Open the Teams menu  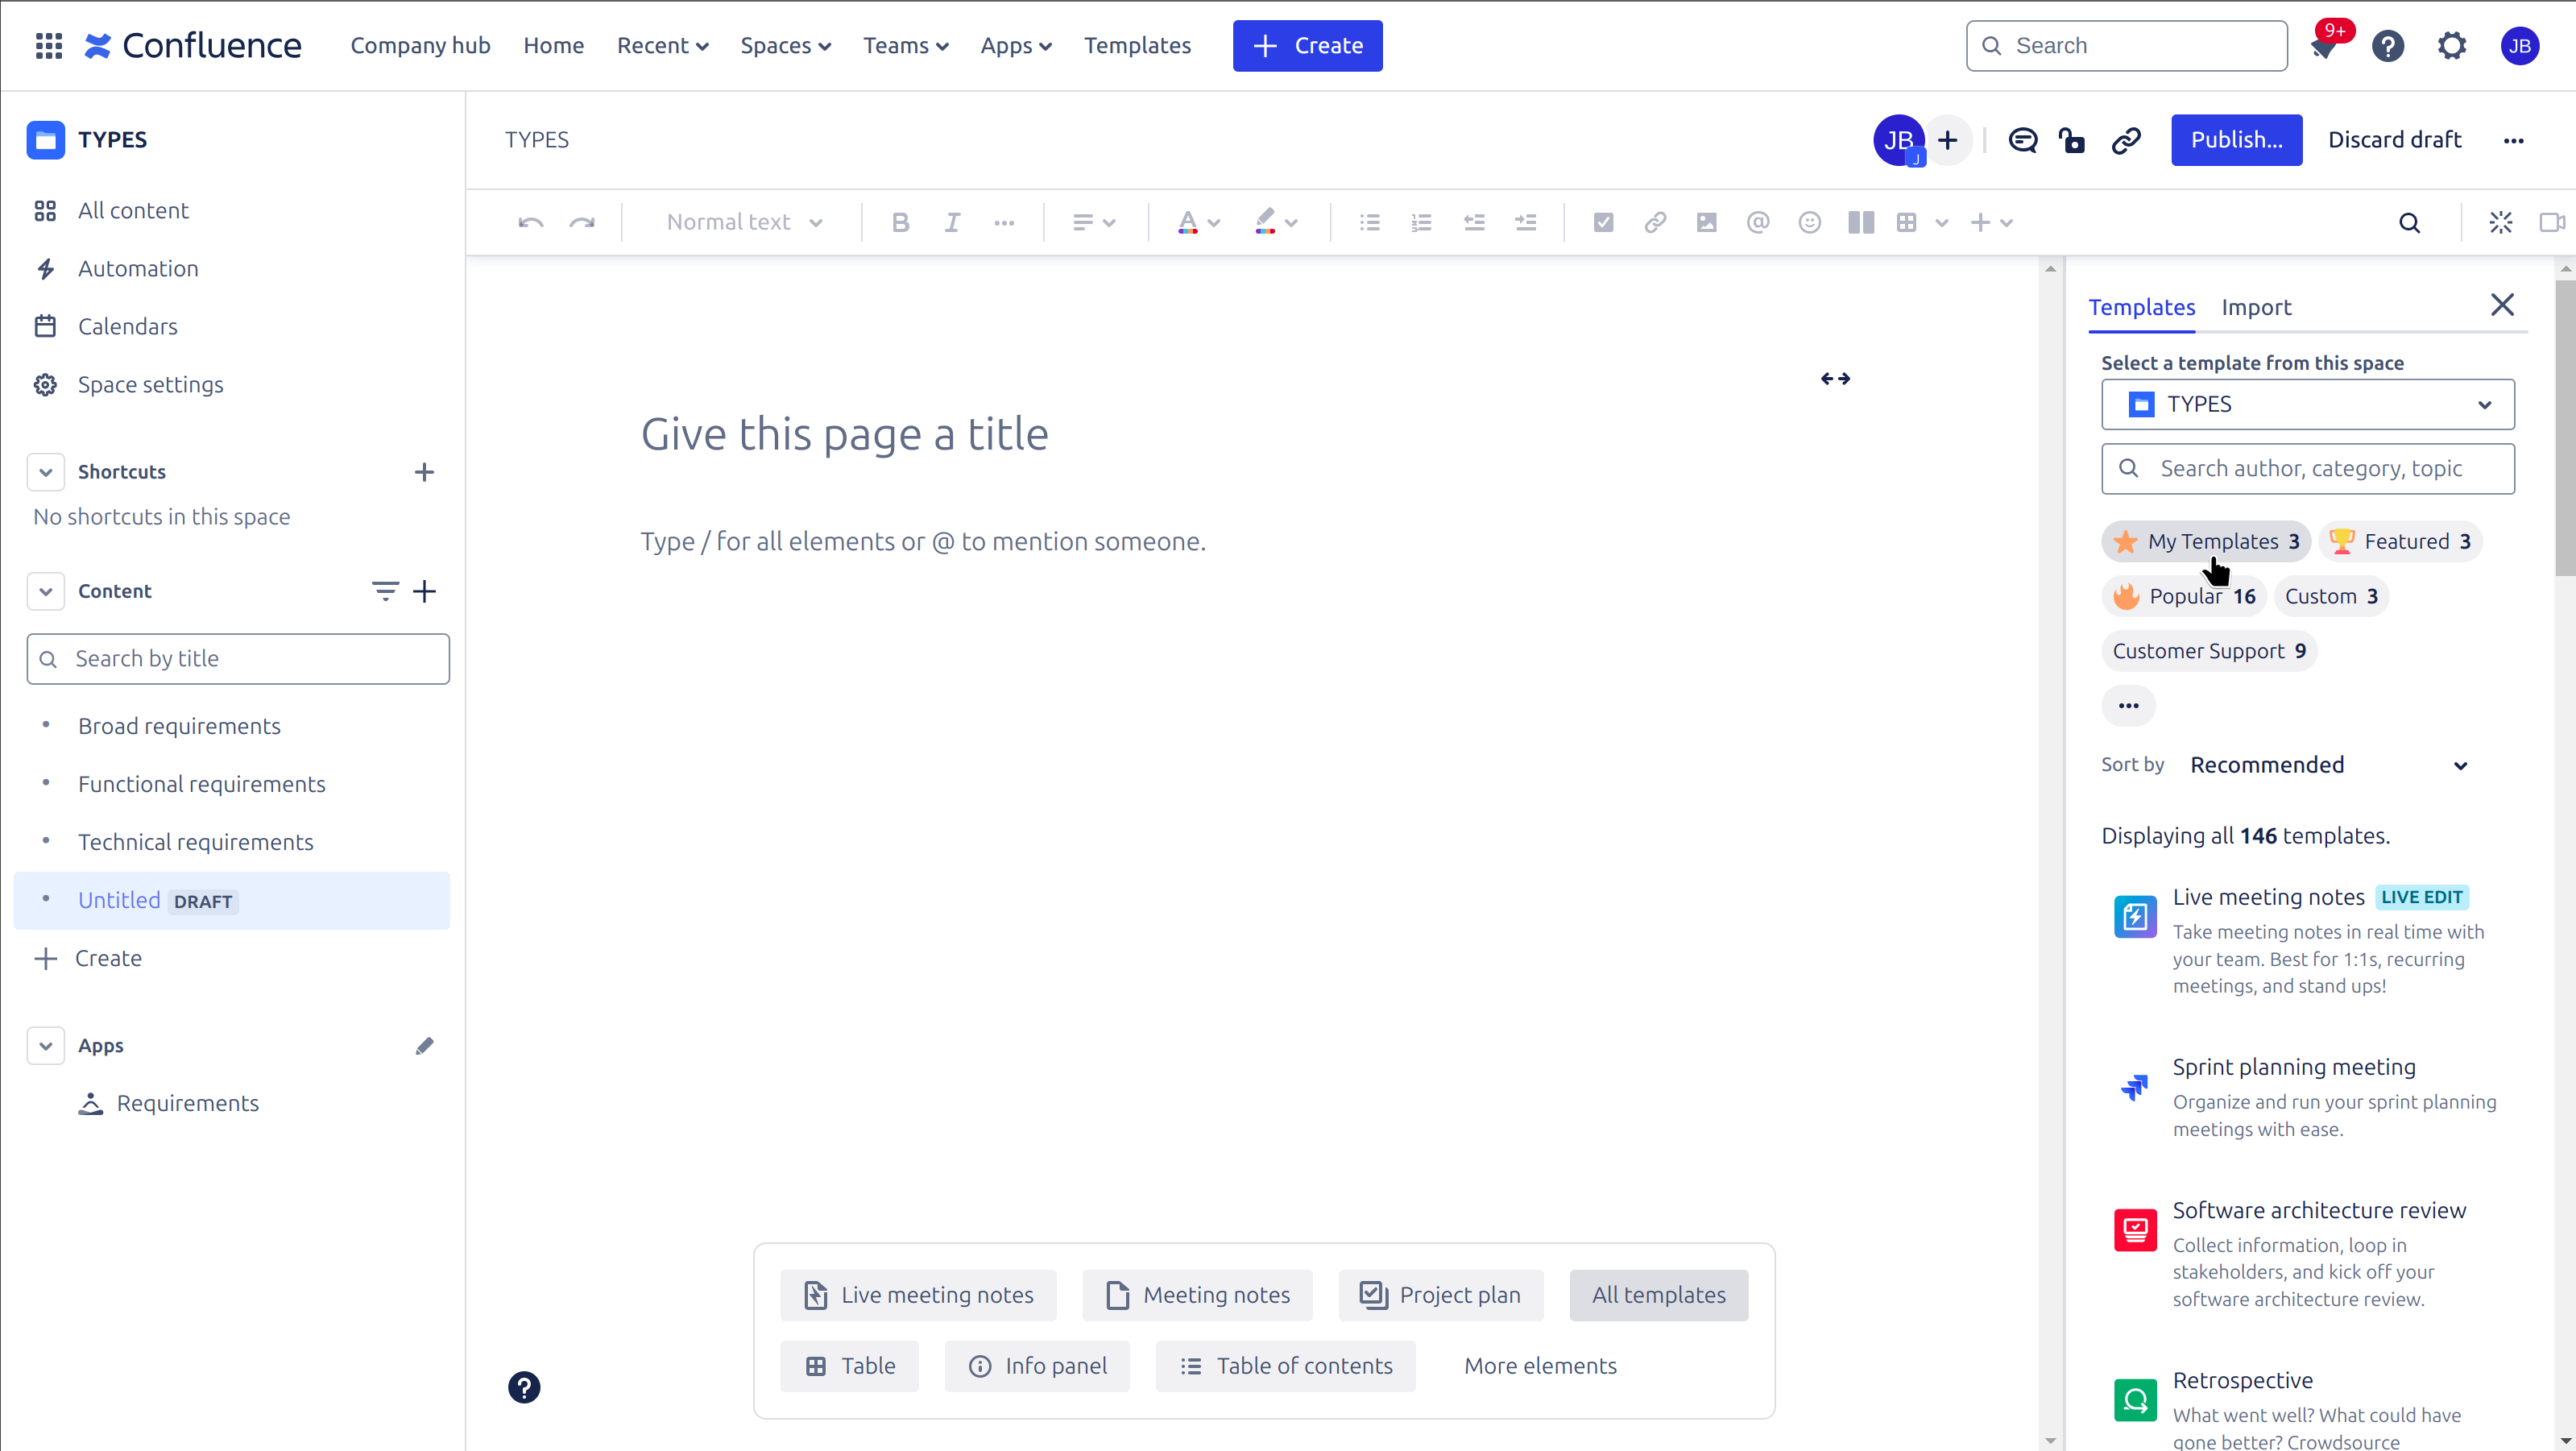coord(905,45)
